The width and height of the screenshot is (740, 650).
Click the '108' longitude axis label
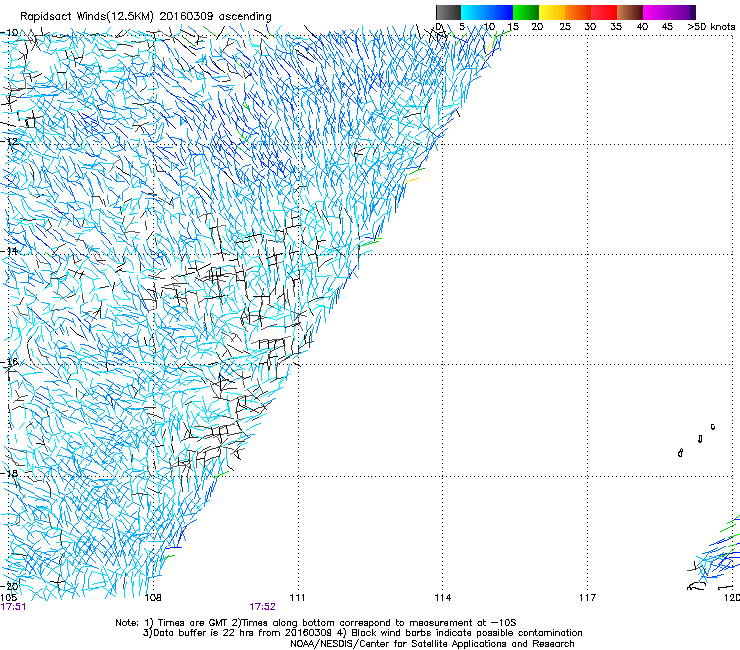(153, 598)
